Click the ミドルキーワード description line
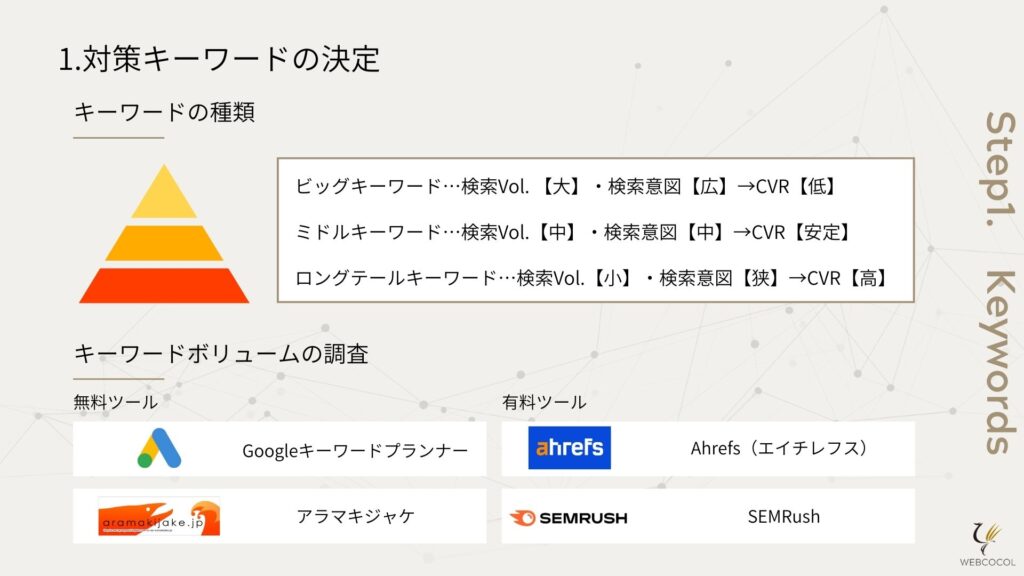 573,232
